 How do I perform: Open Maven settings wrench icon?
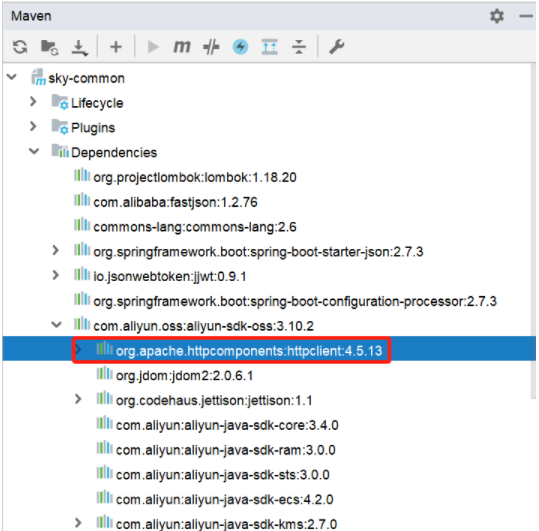tap(336, 47)
